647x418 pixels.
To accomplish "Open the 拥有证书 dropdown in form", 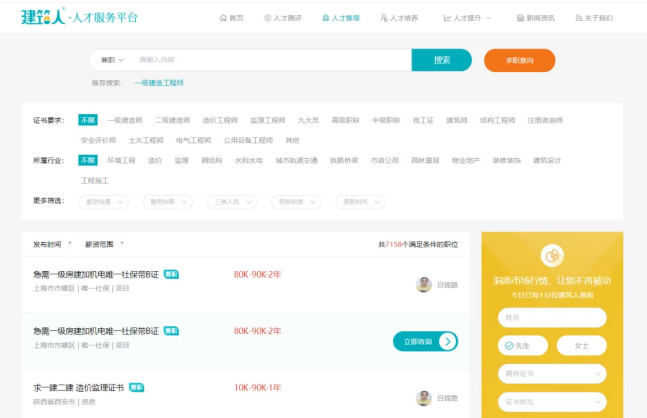I will click(552, 374).
